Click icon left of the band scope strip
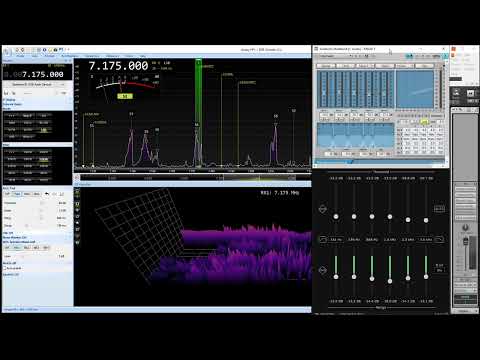This screenshot has width=480, height=360. coord(77,177)
